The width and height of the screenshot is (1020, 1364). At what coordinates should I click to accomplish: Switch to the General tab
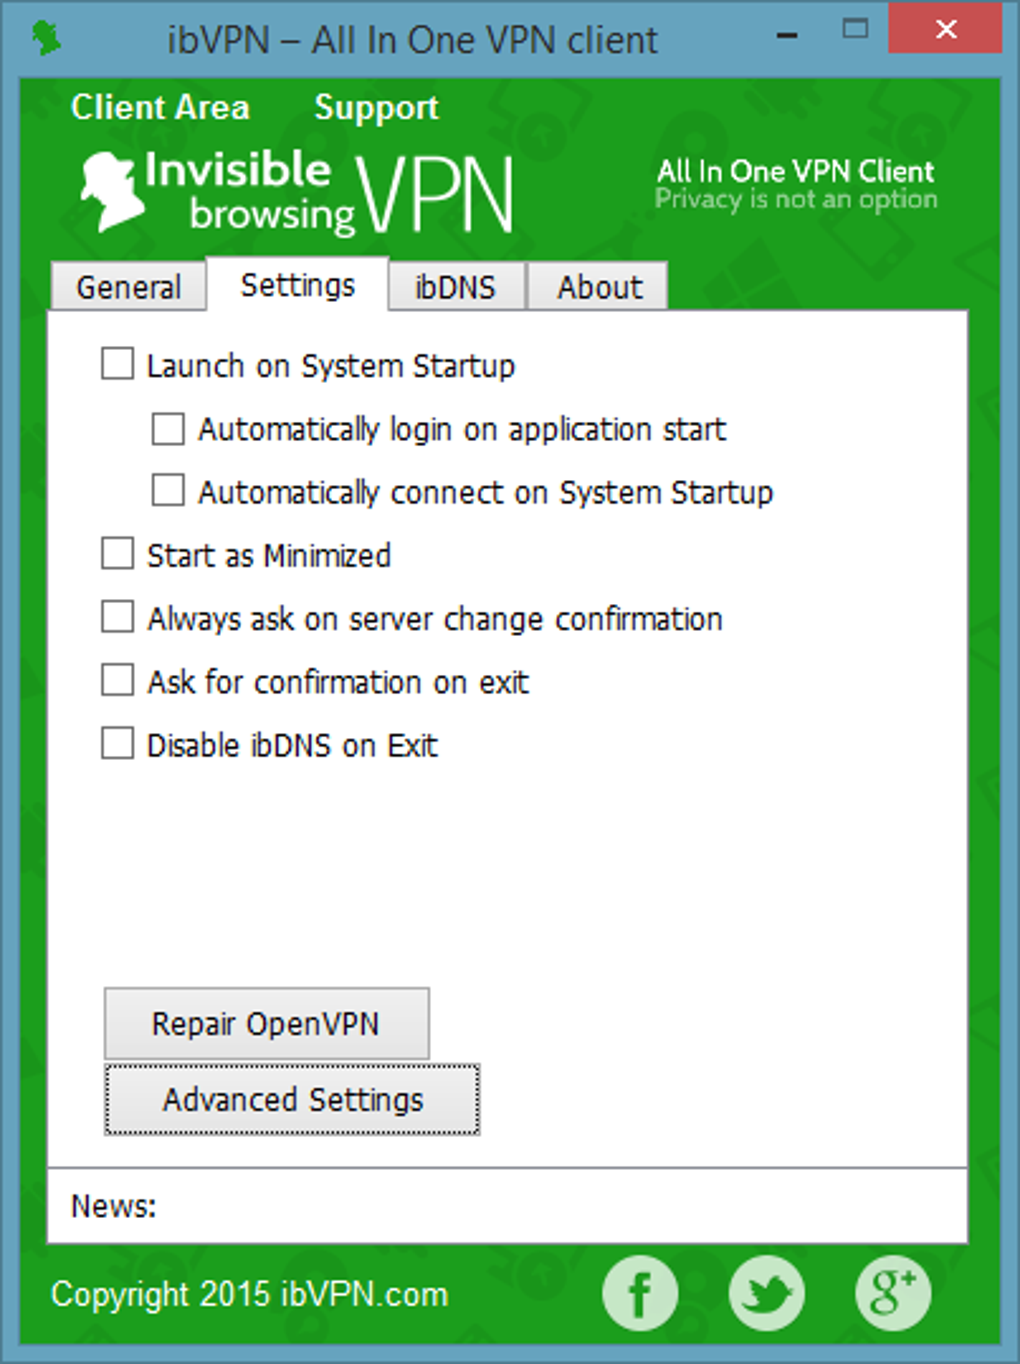[x=128, y=287]
